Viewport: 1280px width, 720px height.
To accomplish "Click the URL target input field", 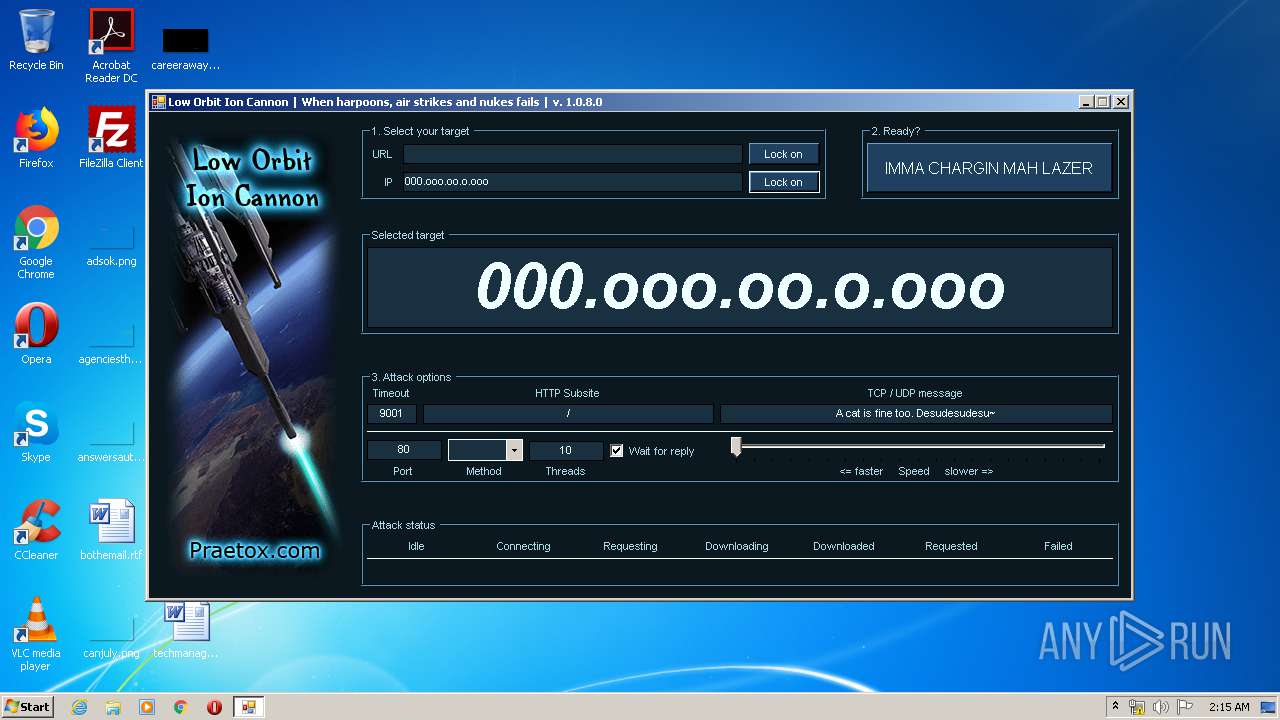I will coord(573,154).
